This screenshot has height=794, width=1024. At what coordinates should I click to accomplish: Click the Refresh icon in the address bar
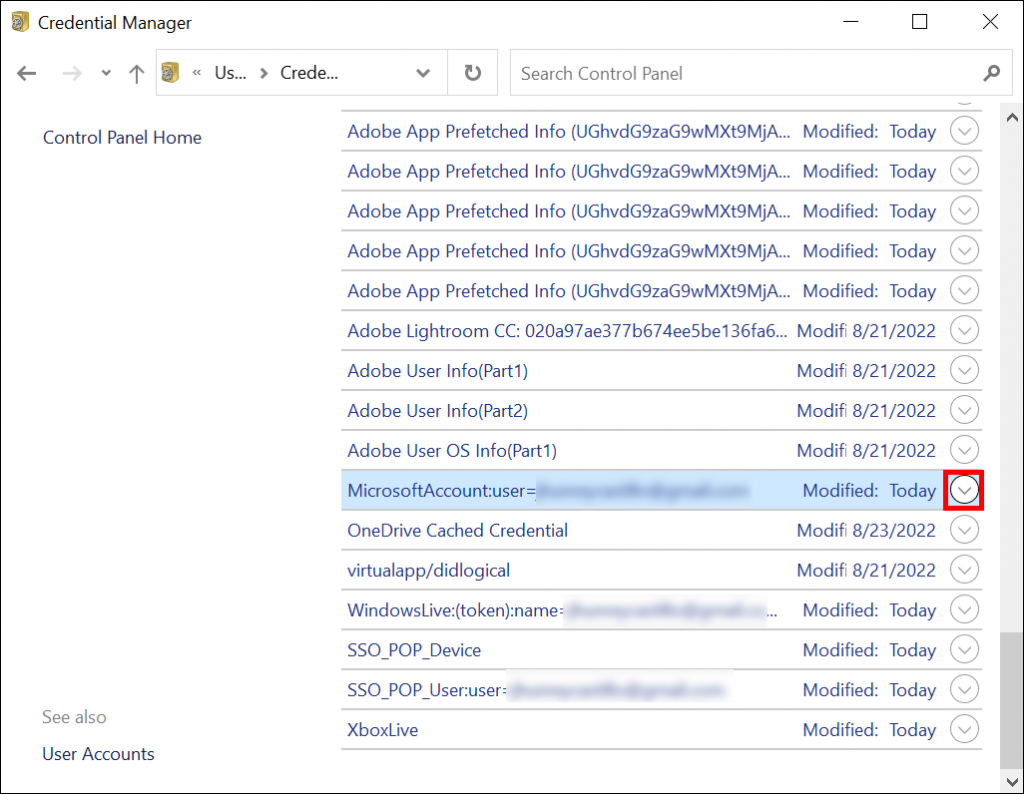point(471,72)
